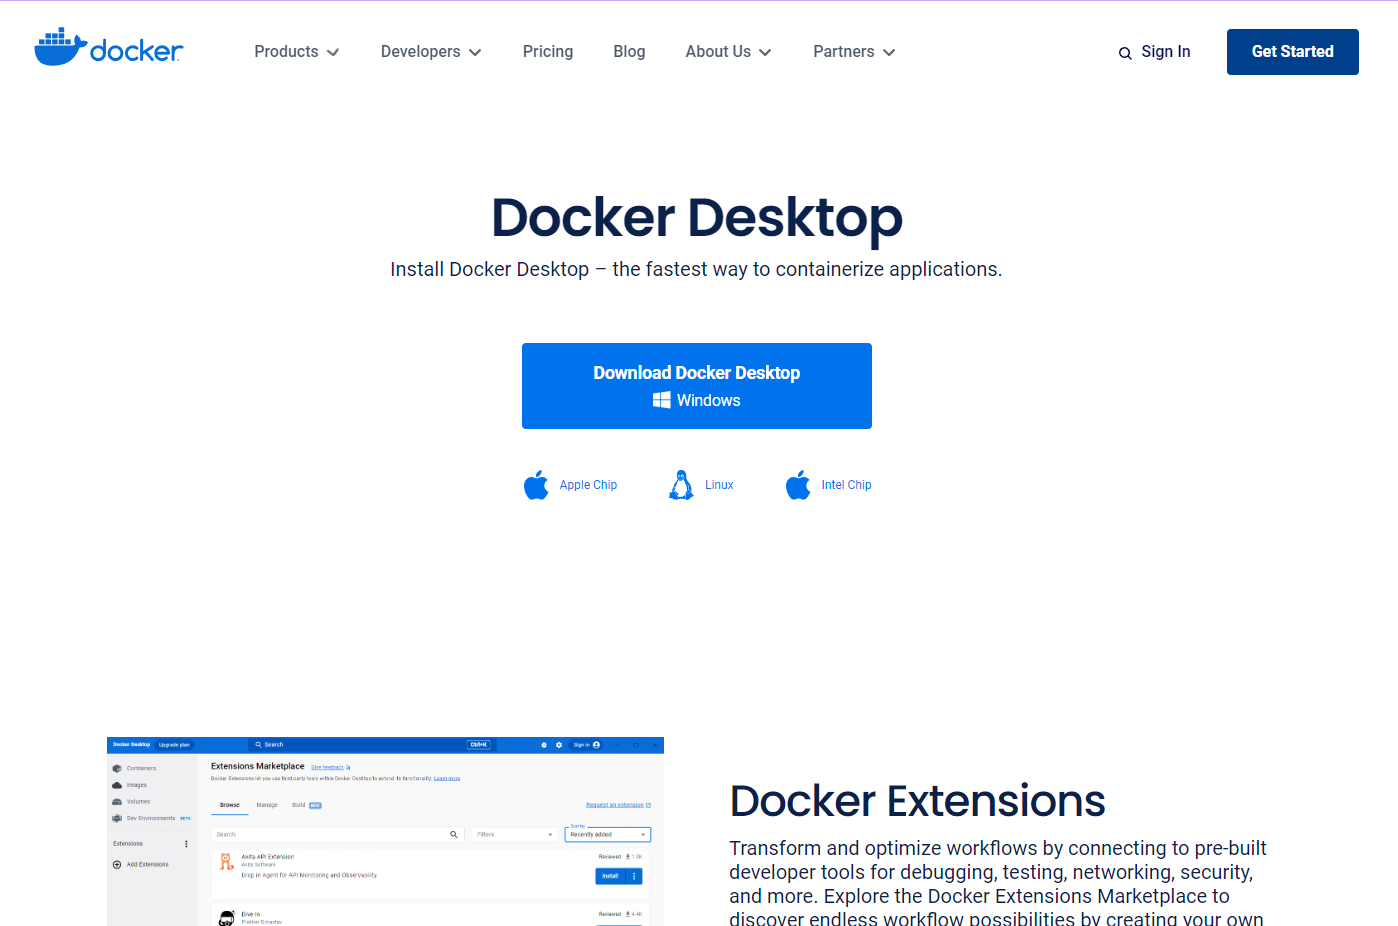Open the Extensions kebab menu in preview sidebar
1398x926 pixels.
[186, 844]
